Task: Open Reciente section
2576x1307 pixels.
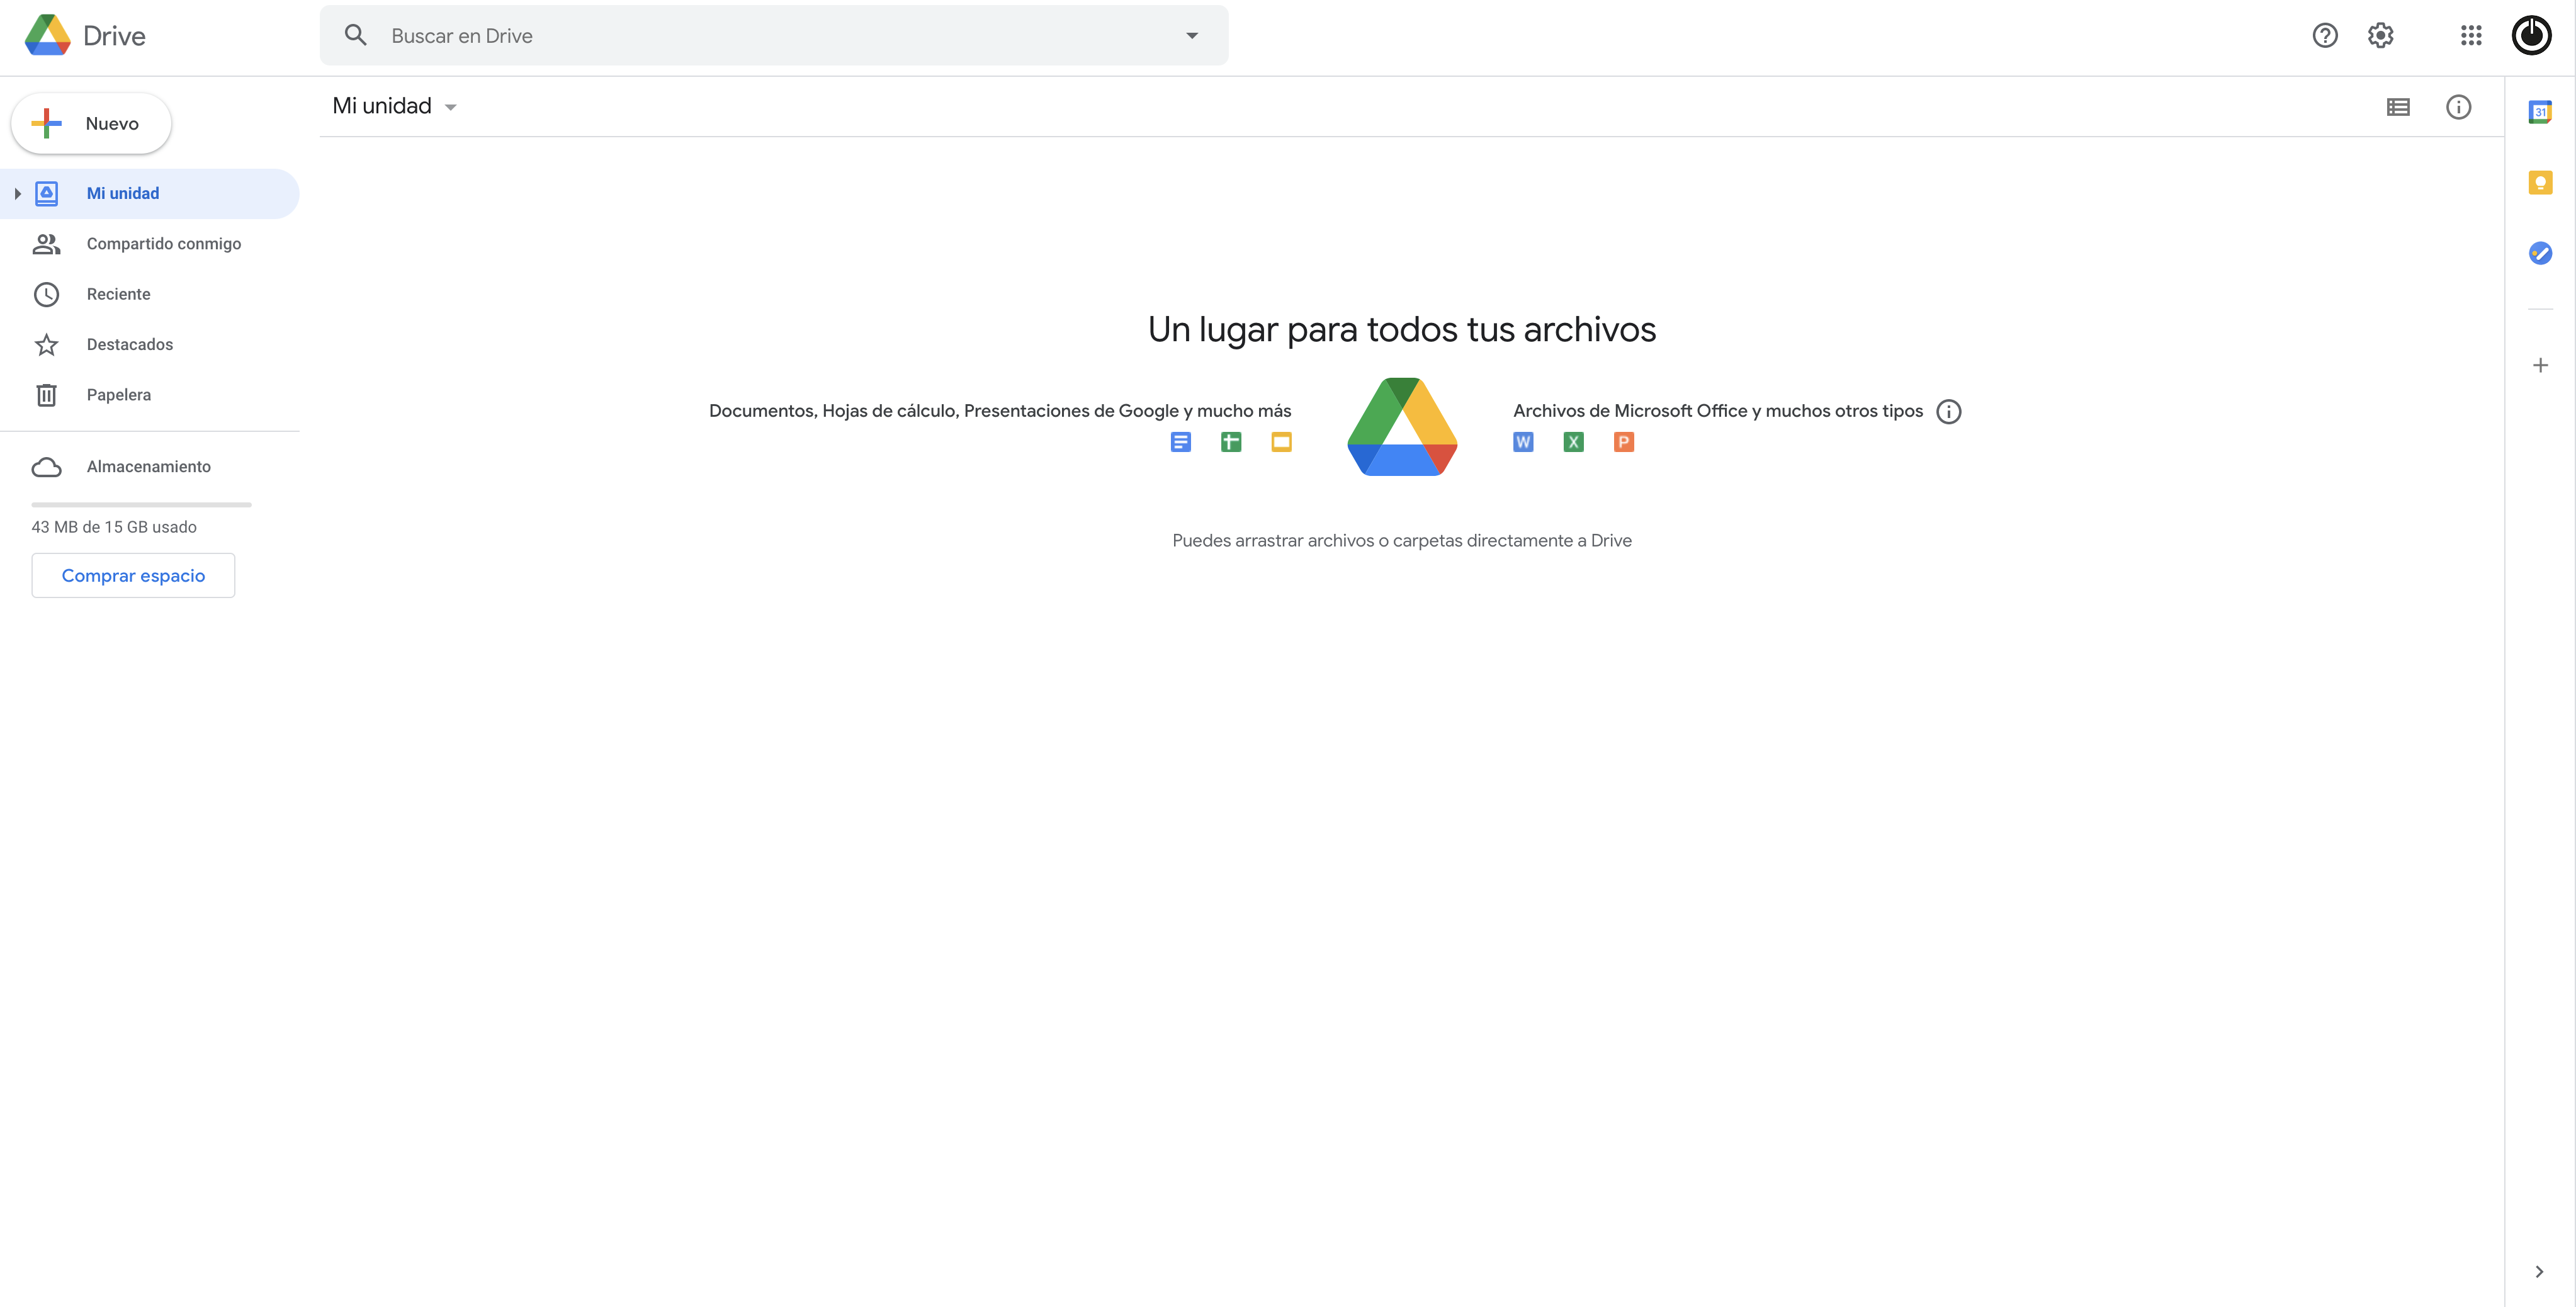Action: point(150,294)
